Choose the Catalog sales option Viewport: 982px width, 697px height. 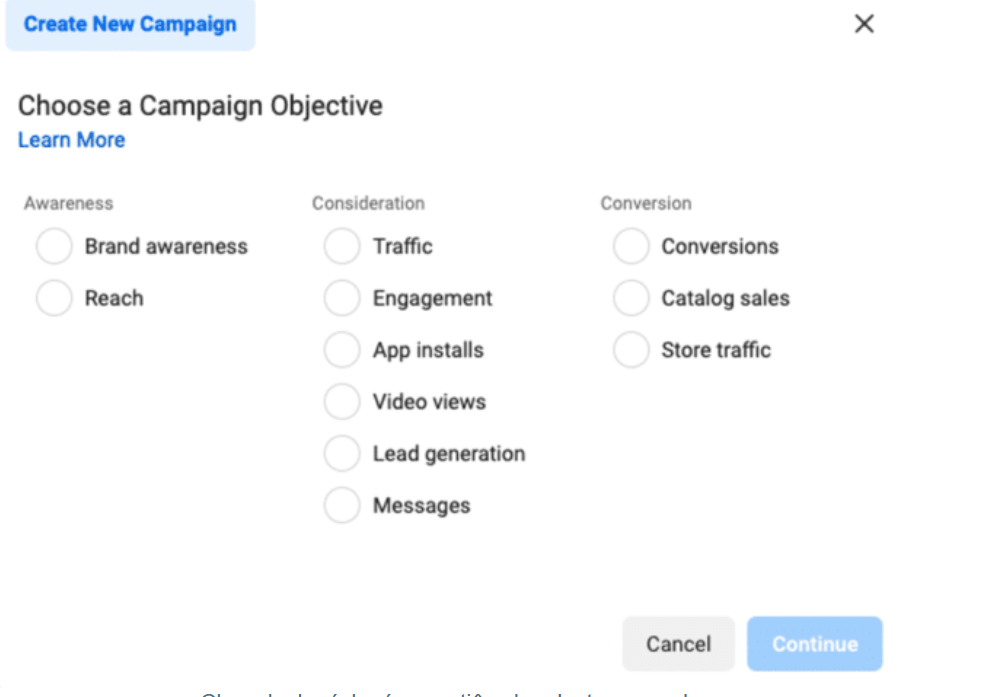[631, 299]
